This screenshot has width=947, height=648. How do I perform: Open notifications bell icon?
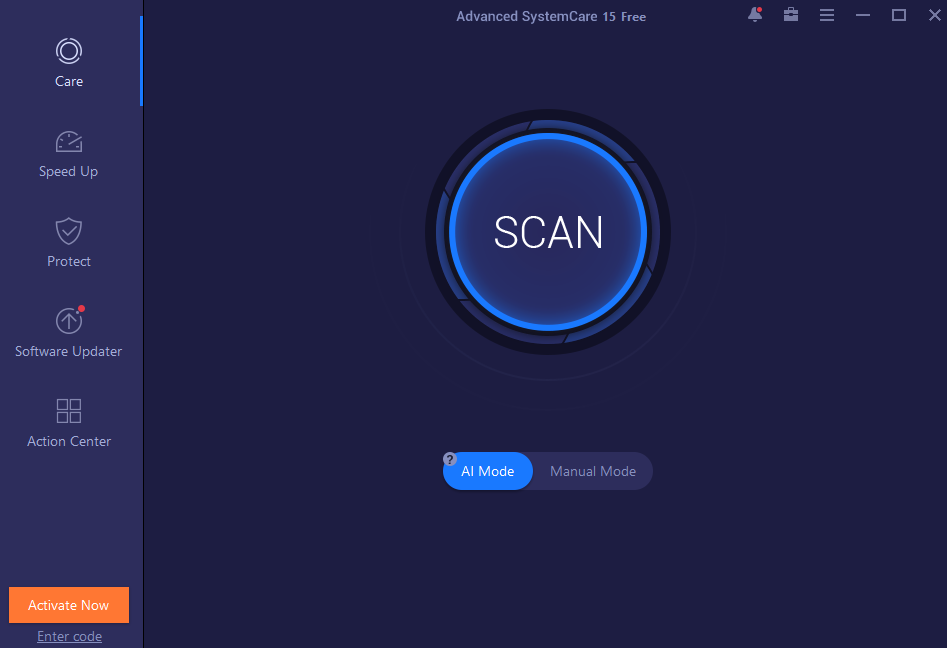coord(755,15)
